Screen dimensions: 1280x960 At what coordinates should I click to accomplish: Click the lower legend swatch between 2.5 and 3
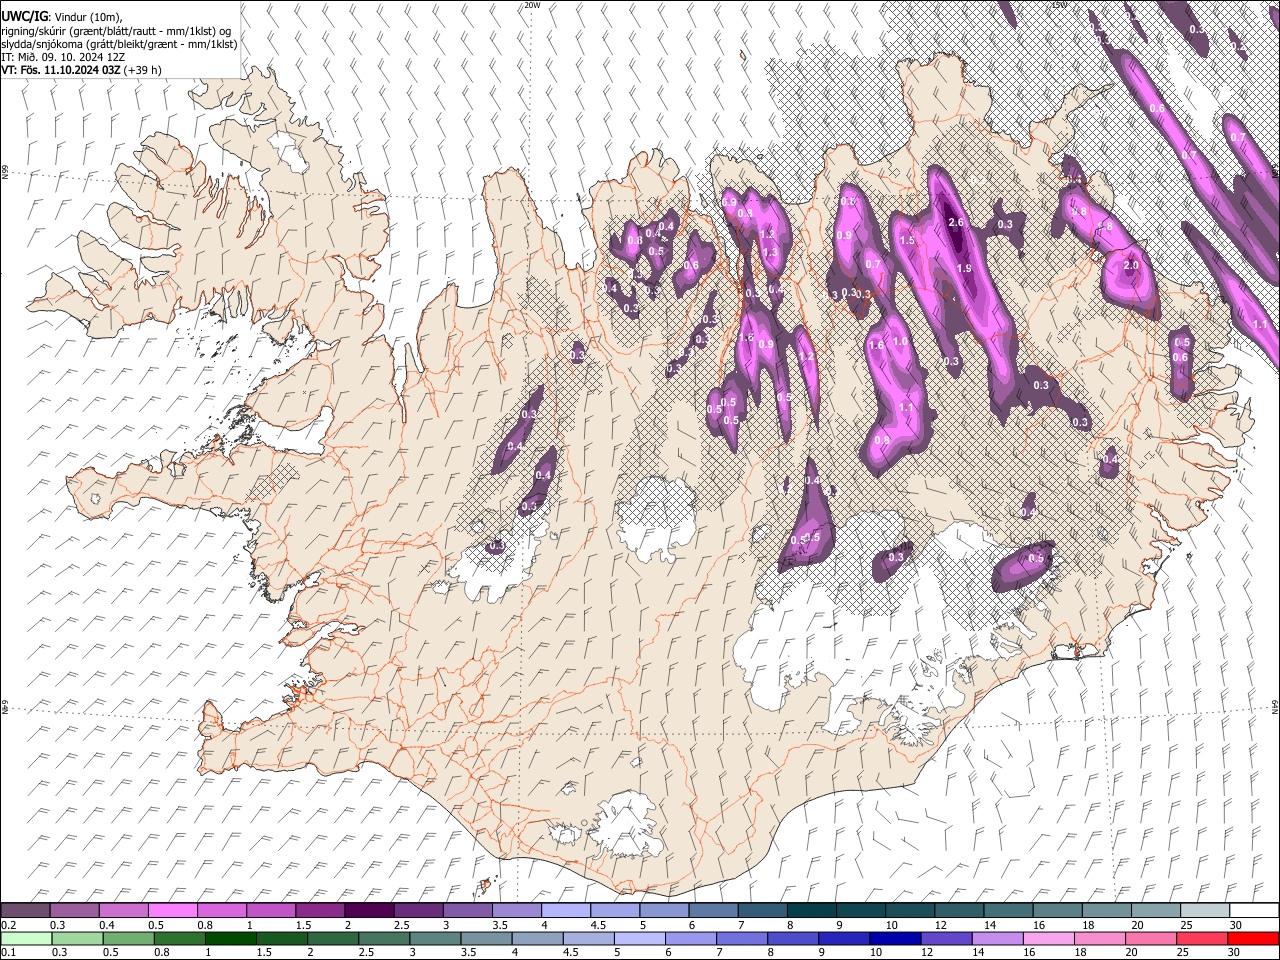(x=384, y=938)
